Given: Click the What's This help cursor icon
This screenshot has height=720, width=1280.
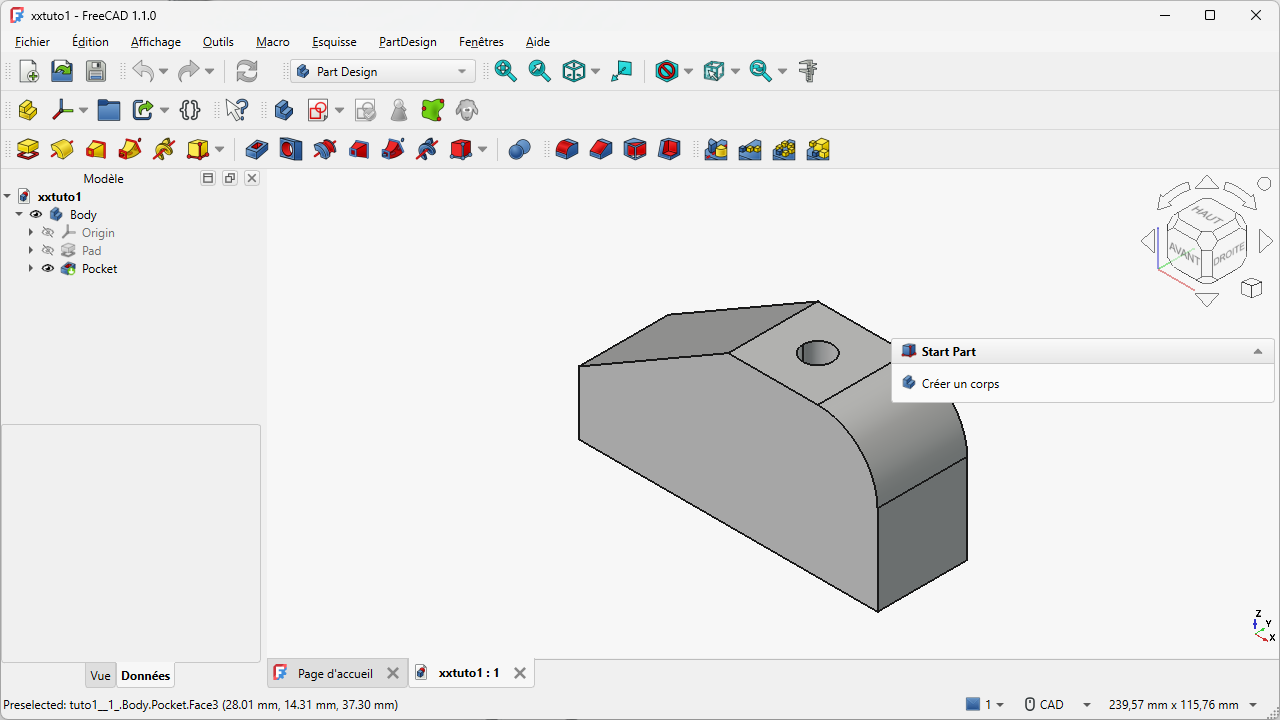Looking at the screenshot, I should (236, 110).
